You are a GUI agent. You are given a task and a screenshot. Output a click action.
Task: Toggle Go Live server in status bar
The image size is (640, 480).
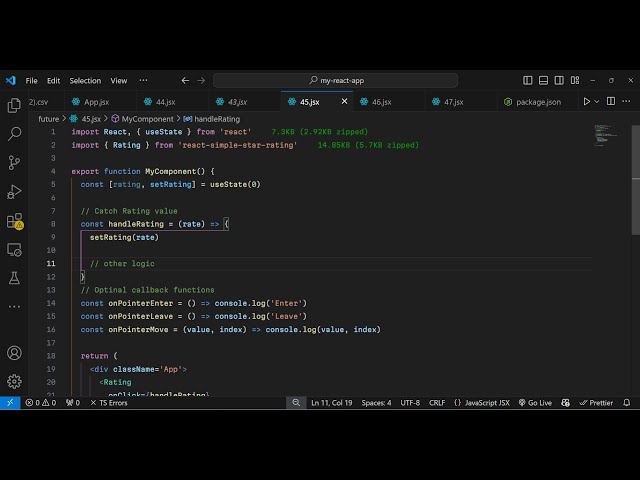pyautogui.click(x=535, y=403)
